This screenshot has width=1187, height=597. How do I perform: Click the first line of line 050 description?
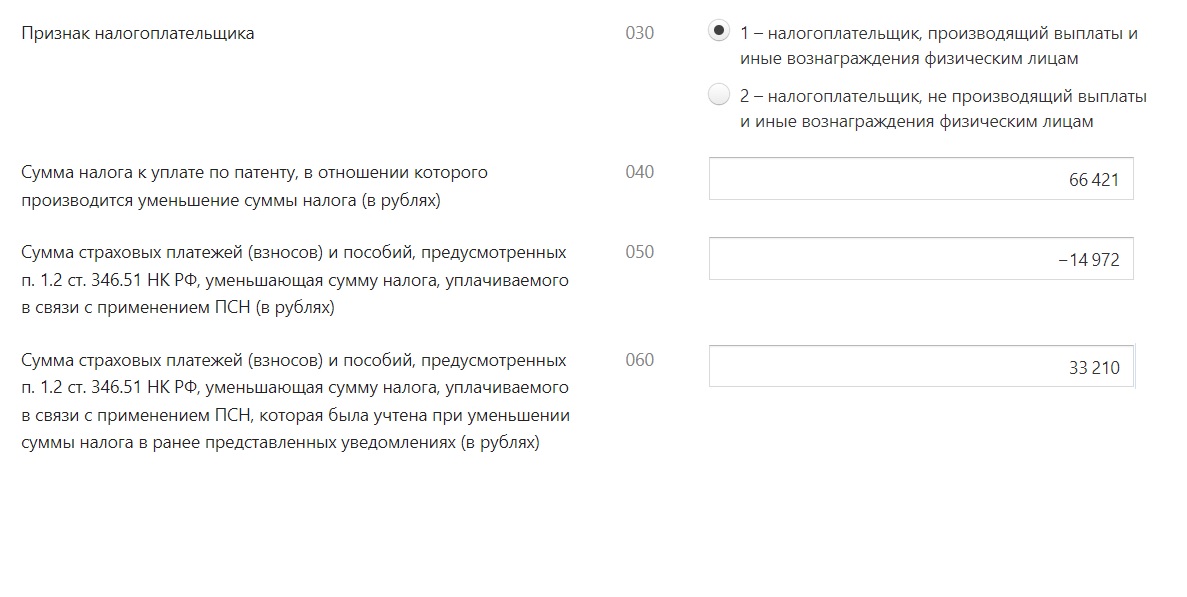coord(294,253)
